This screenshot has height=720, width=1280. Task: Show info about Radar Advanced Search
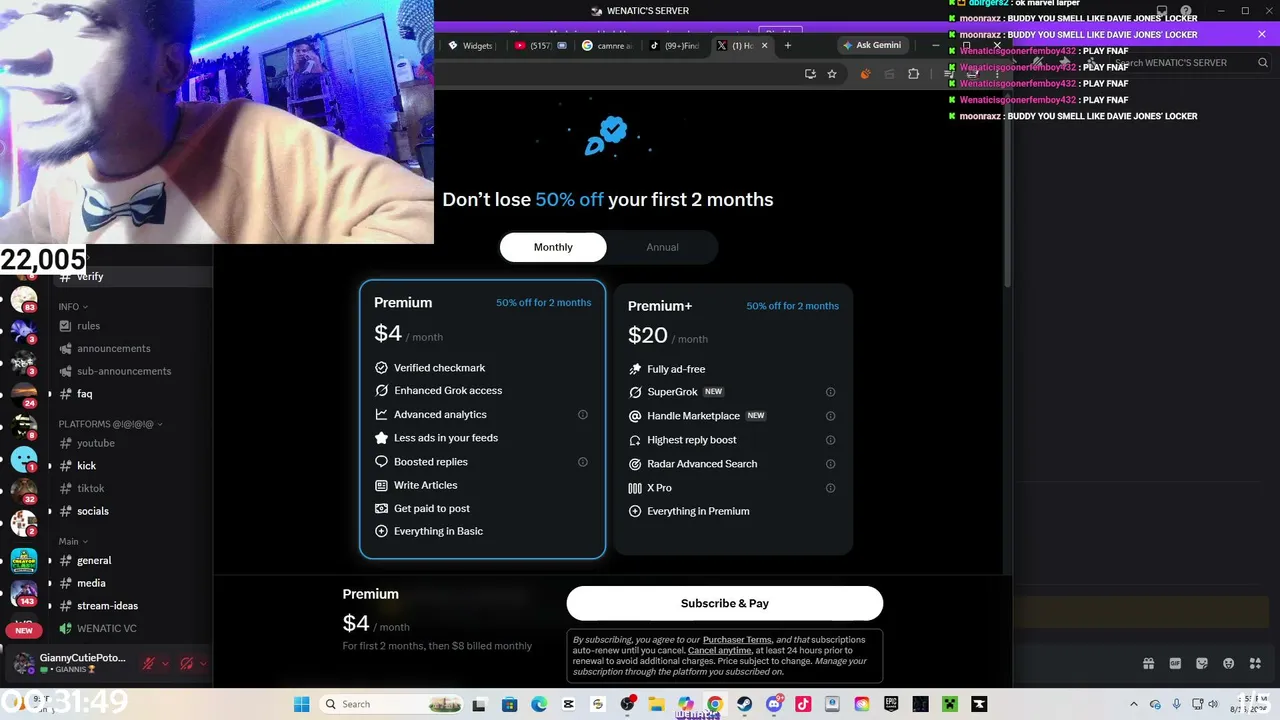coord(830,464)
